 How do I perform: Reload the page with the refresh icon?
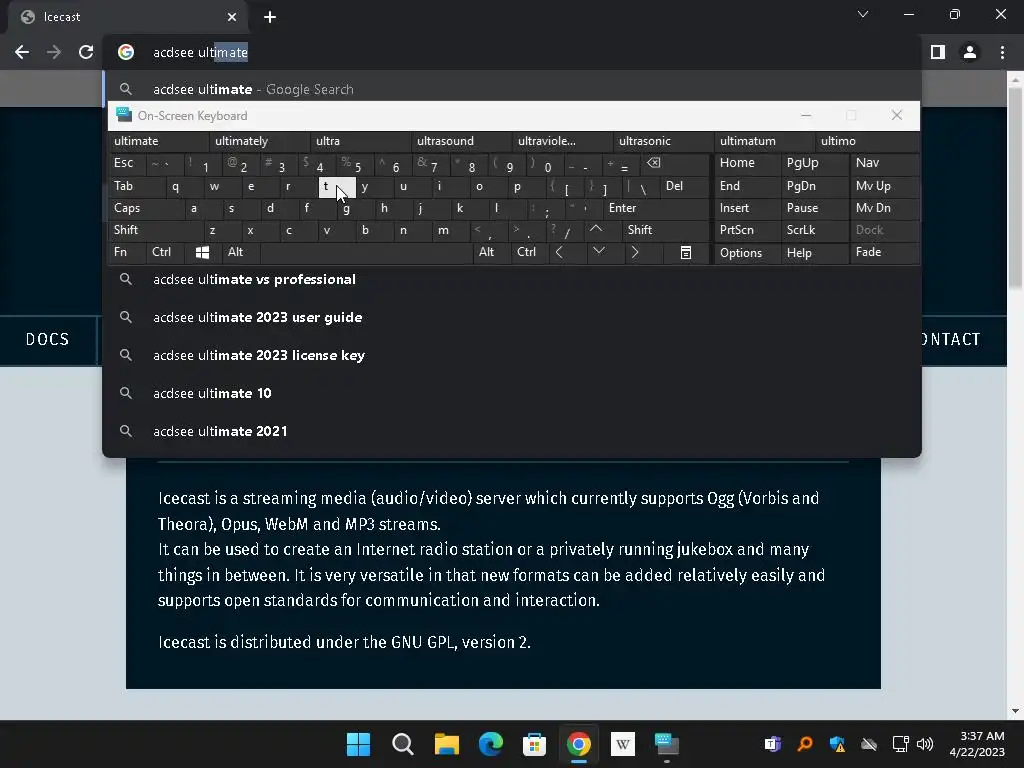pyautogui.click(x=86, y=52)
